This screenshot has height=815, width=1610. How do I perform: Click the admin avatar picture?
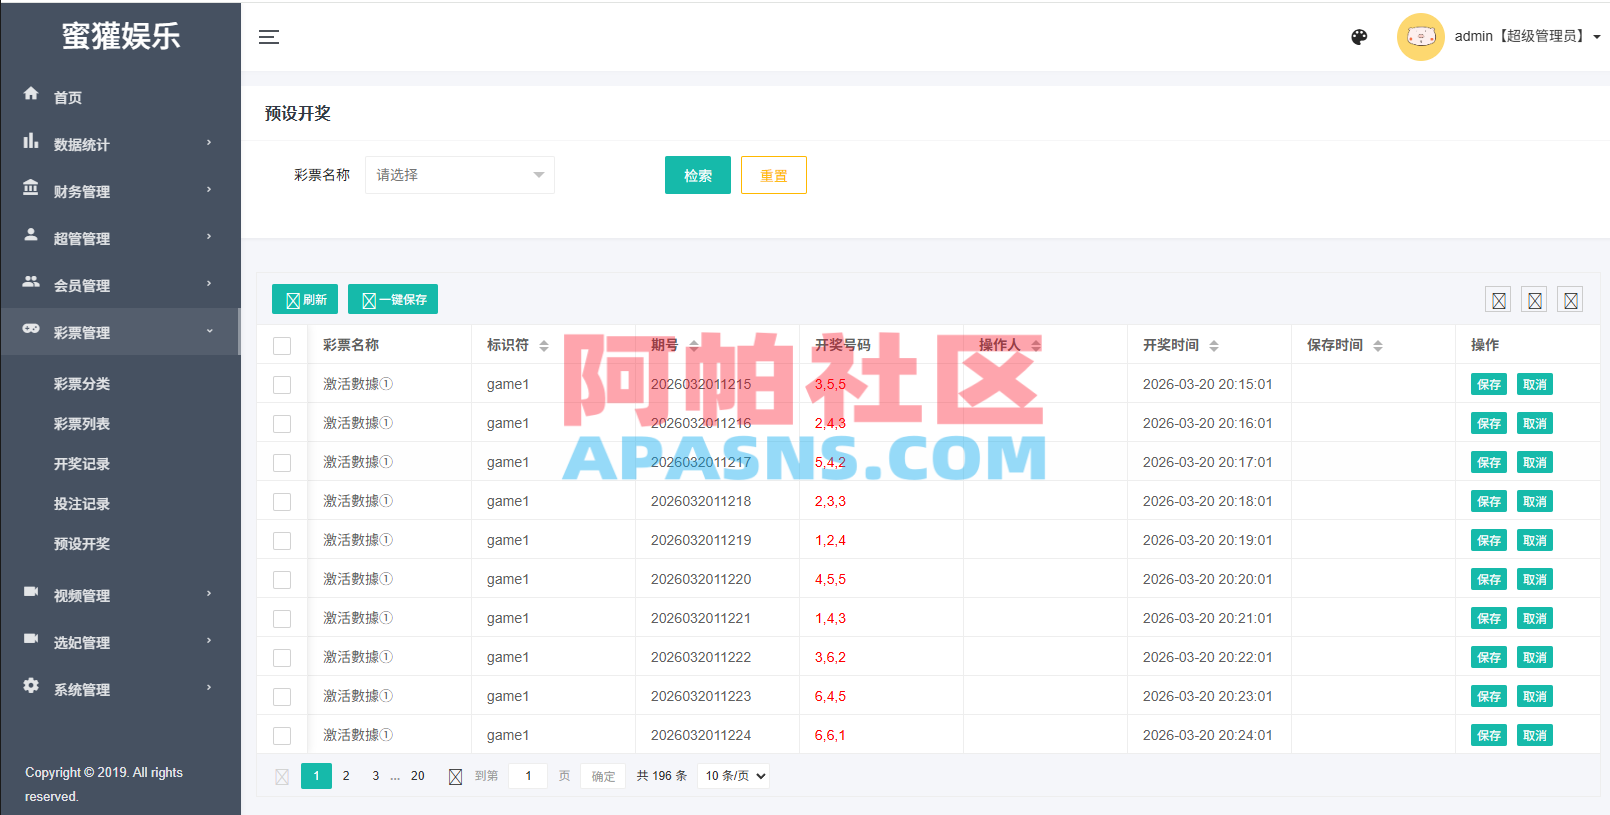tap(1420, 37)
